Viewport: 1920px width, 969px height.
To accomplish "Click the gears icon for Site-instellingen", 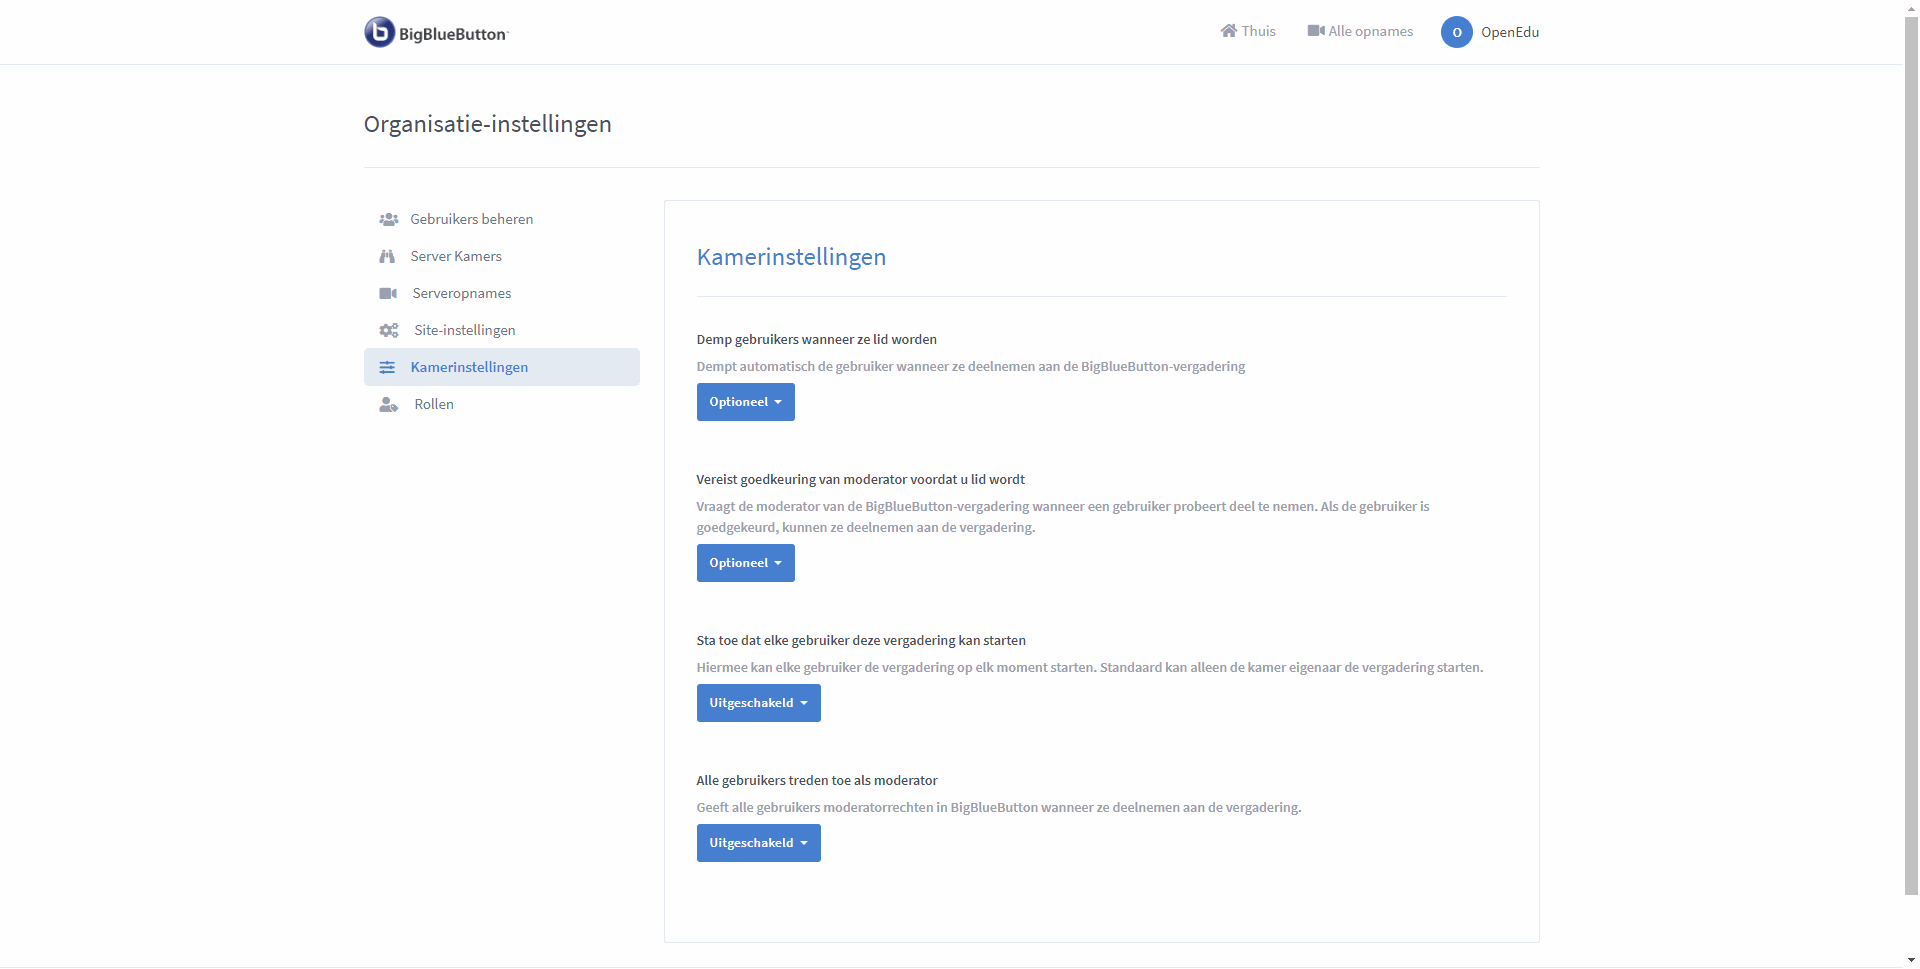I will click(x=389, y=330).
